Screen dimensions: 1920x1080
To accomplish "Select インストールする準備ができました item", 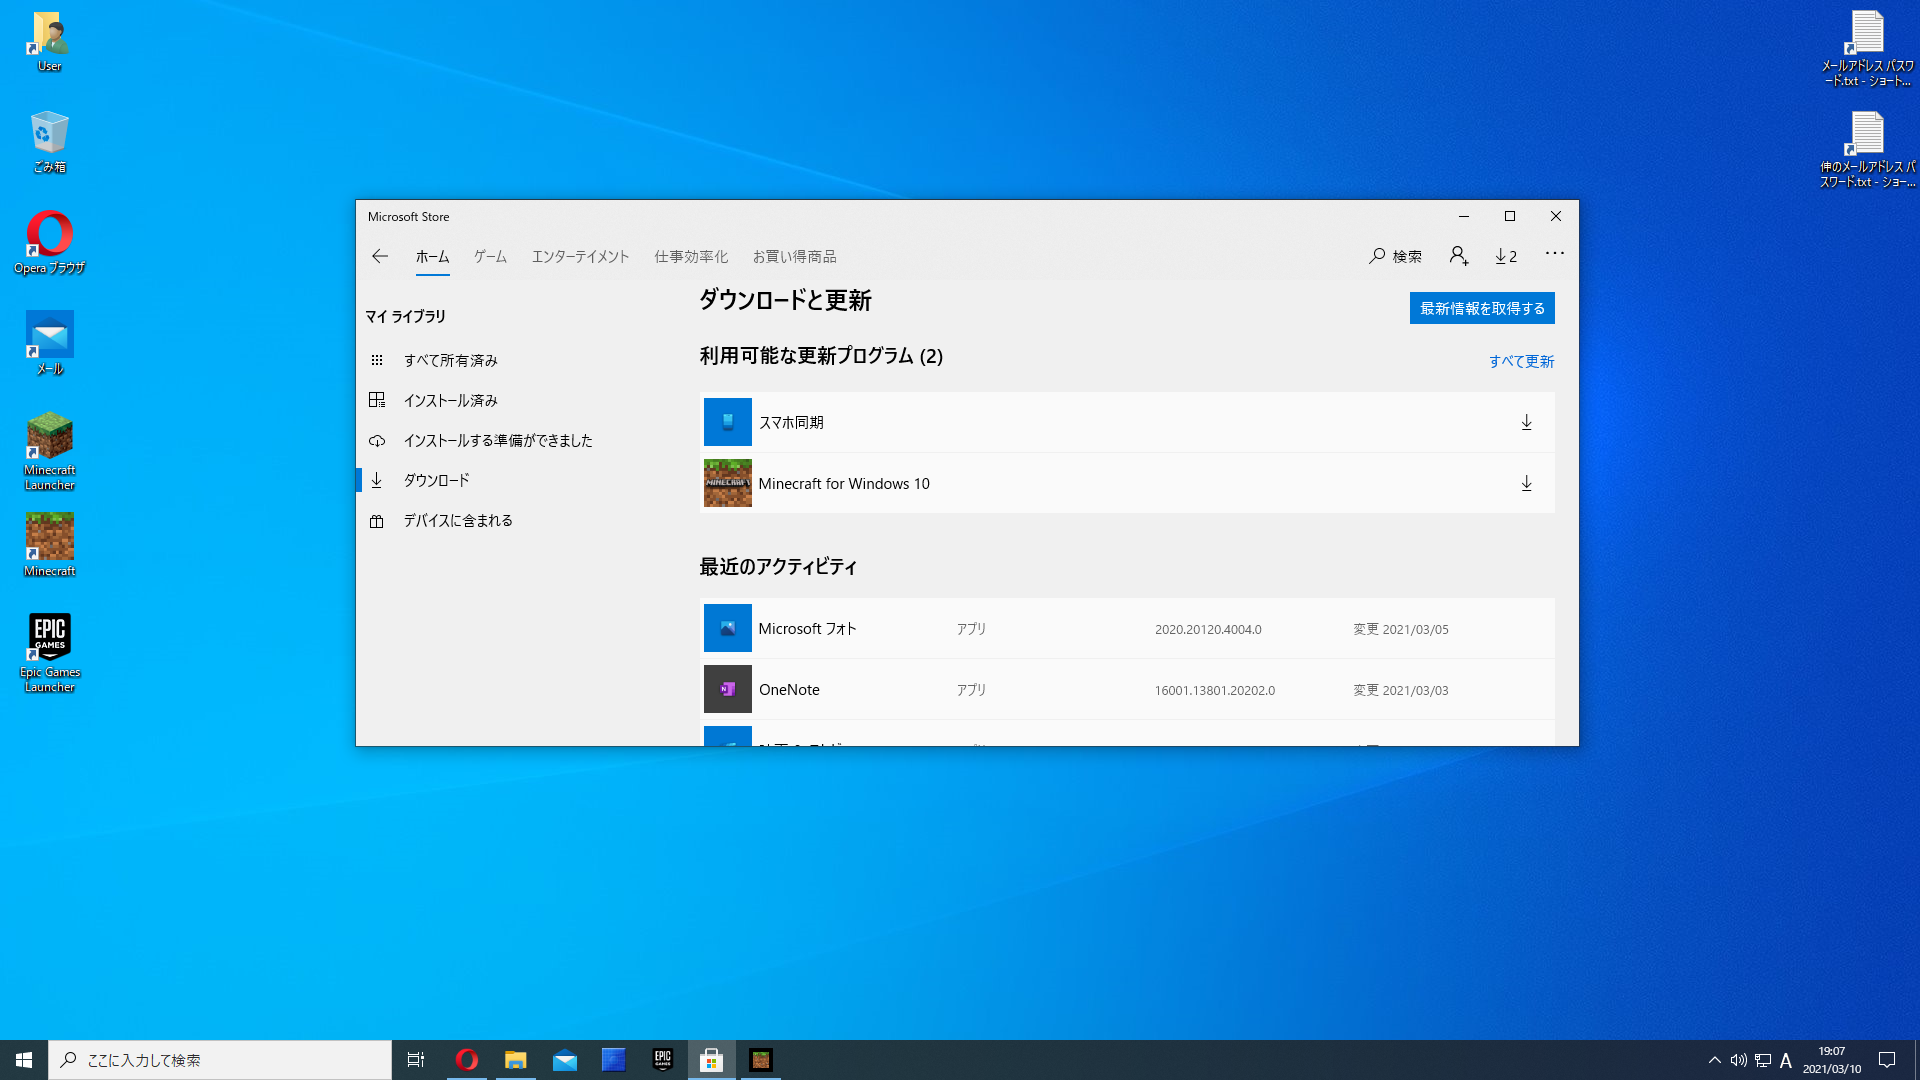I will [x=497, y=440].
